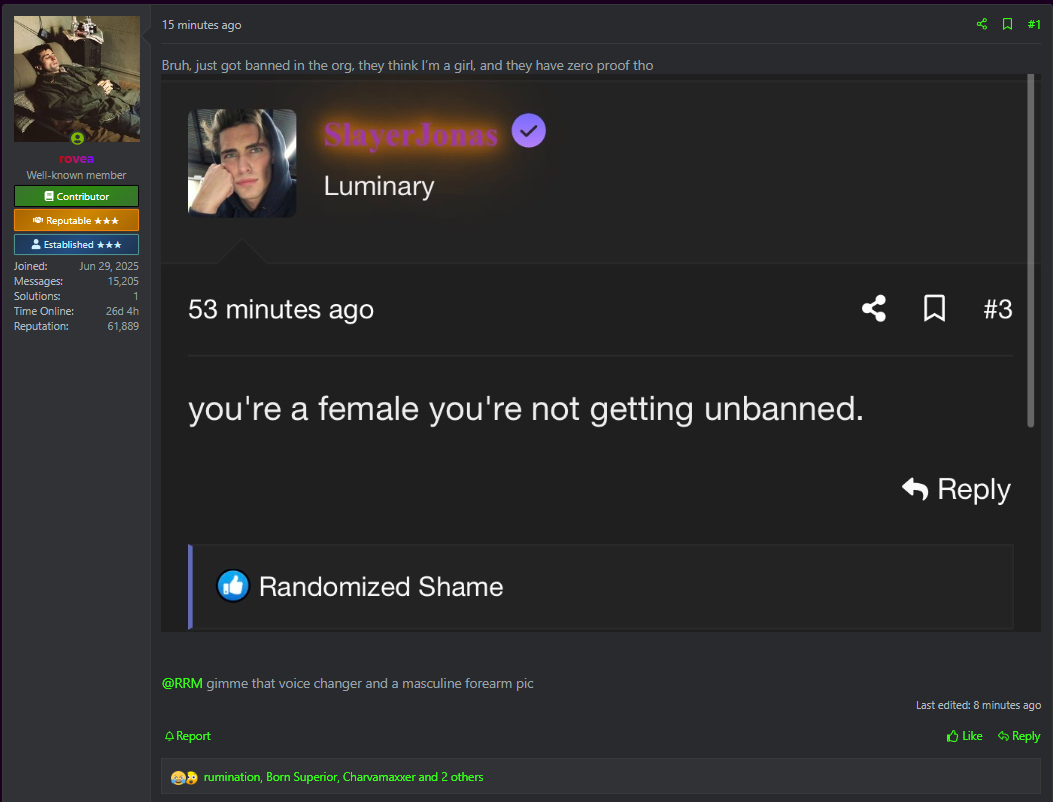Viewport: 1053px width, 802px height.
Task: Click the thumbs-up Like button under the post
Action: tap(964, 736)
